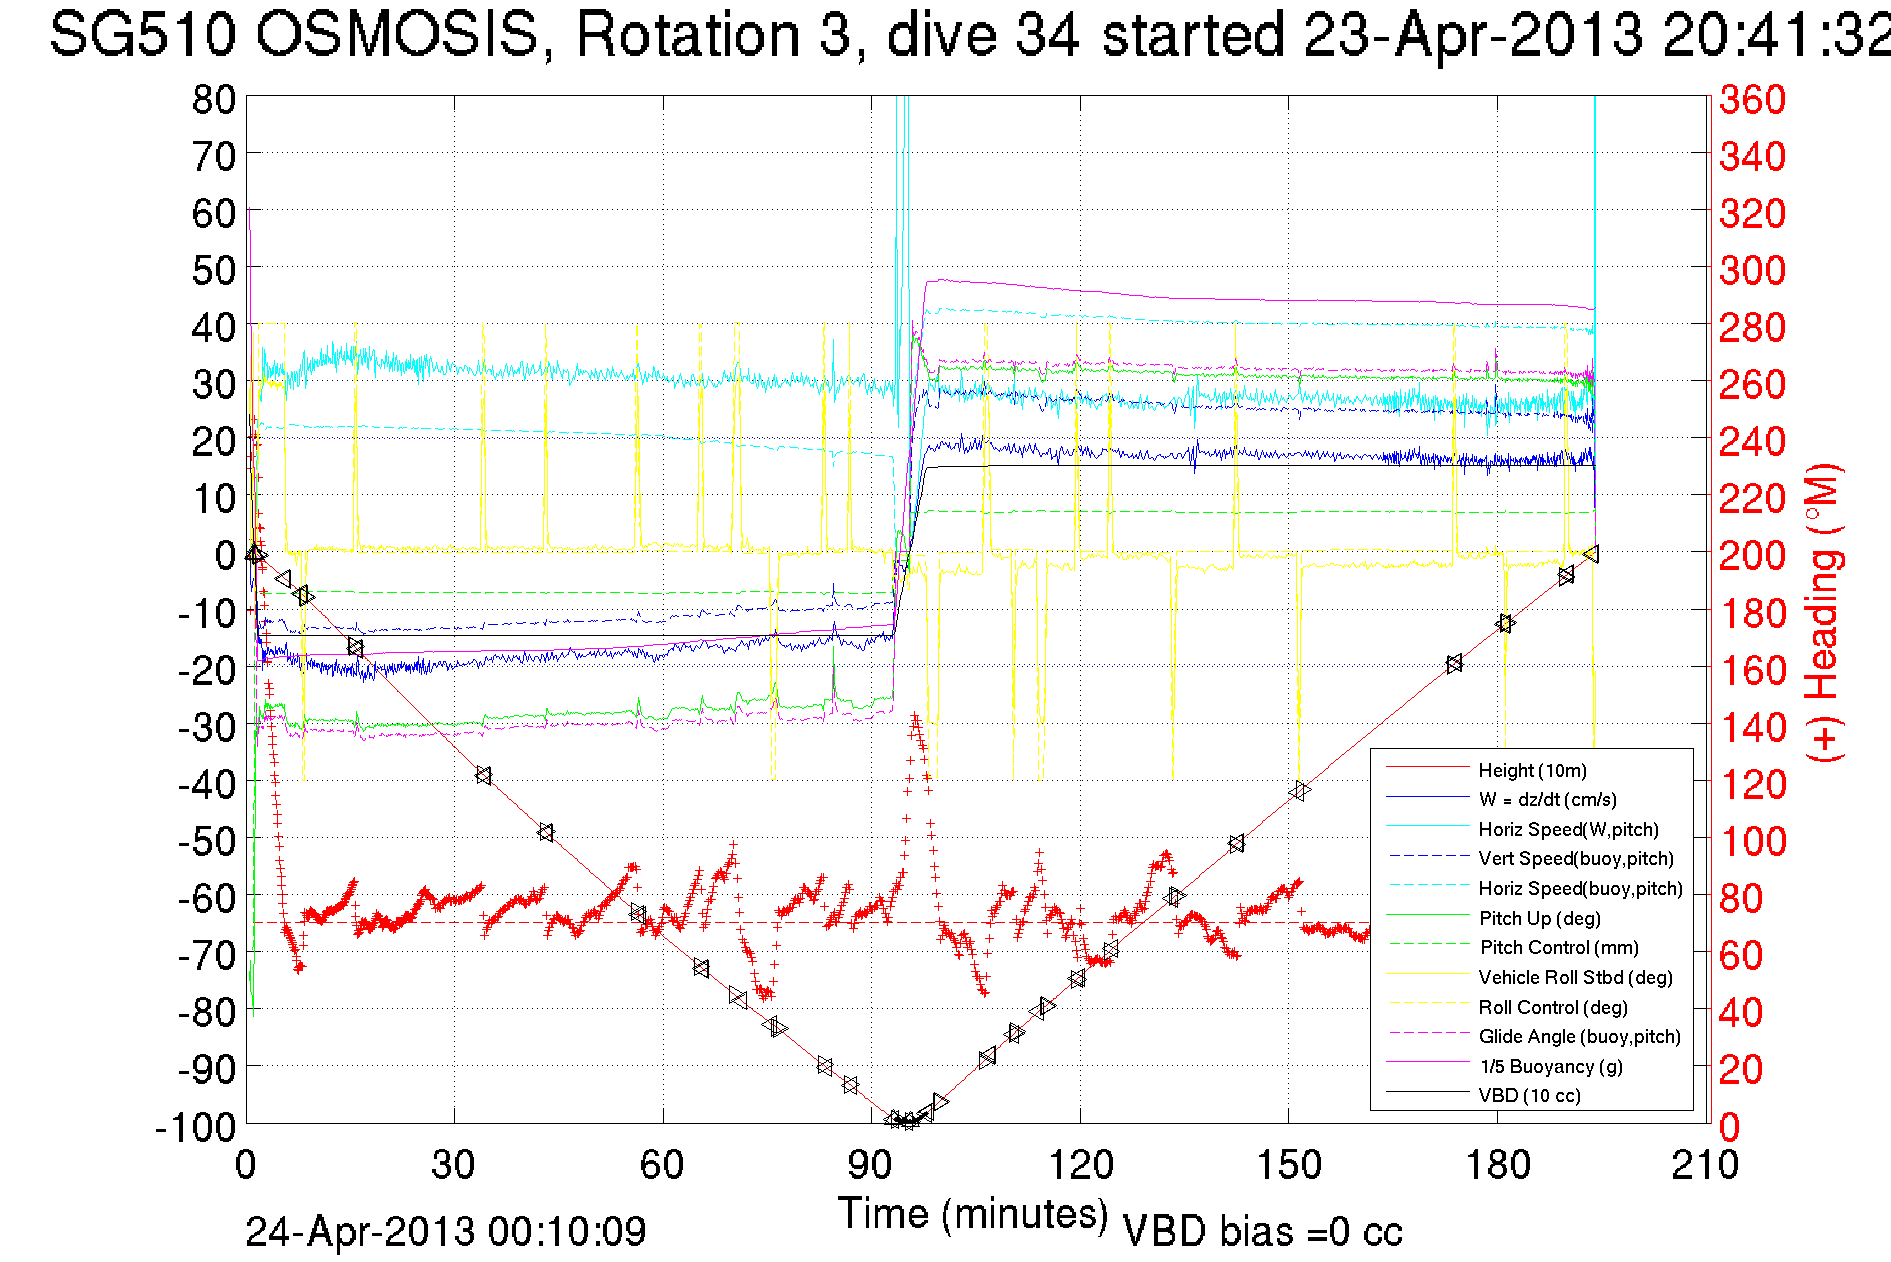The image size is (1891, 1262).
Task: Click 'Vert Speed(buoy,pitch)' in the legend
Action: (1576, 858)
